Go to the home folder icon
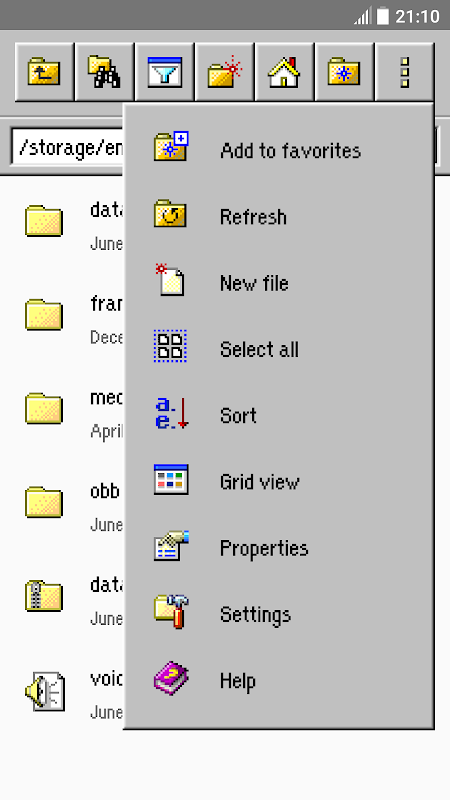The width and height of the screenshot is (450, 800). [x=284, y=72]
